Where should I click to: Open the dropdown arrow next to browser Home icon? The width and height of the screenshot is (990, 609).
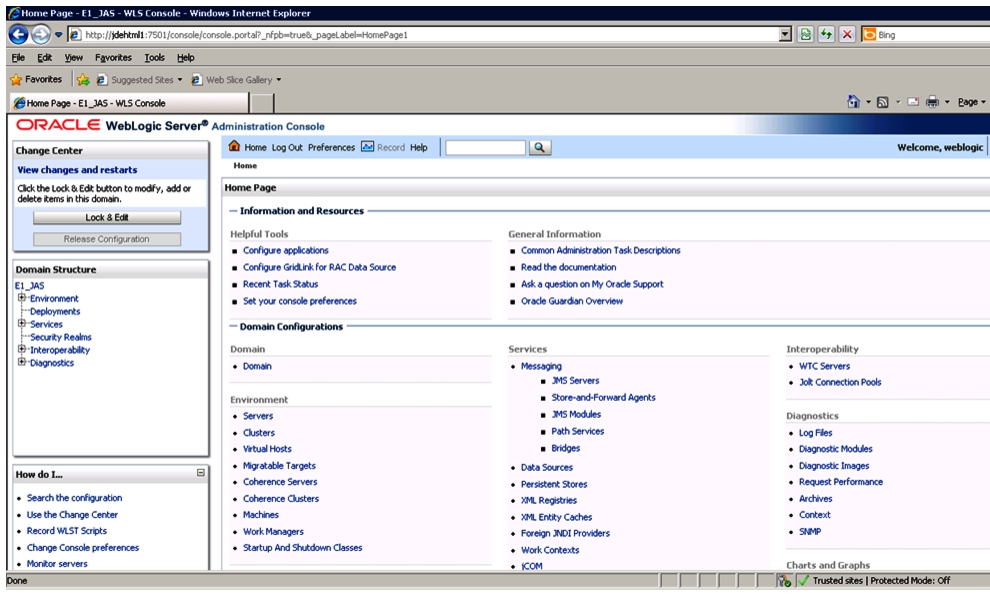(868, 102)
